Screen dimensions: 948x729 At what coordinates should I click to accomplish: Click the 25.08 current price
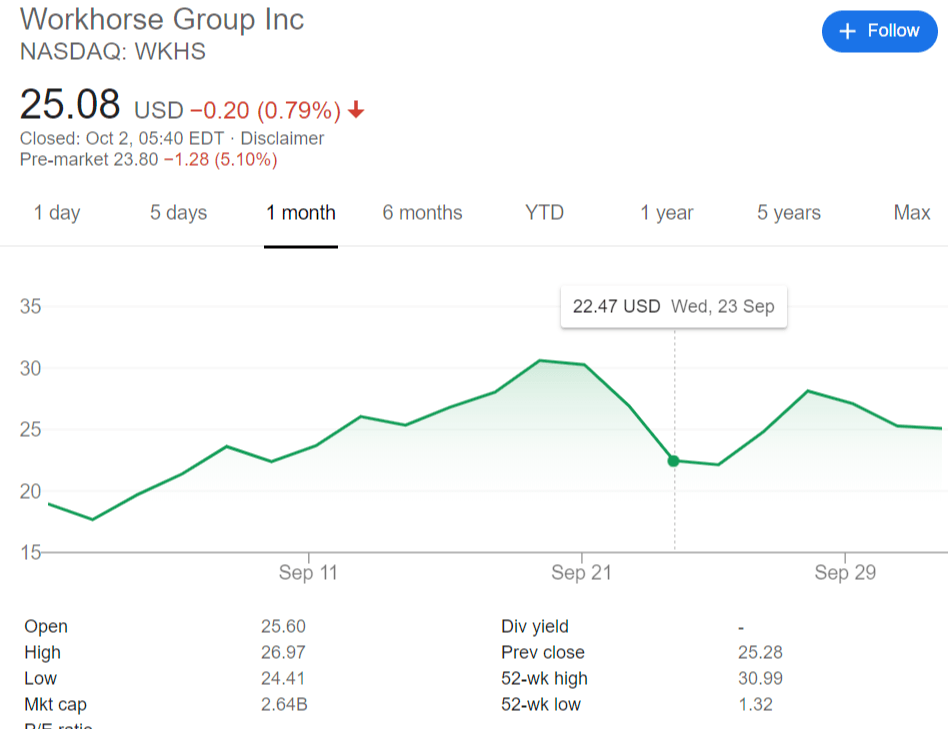(70, 104)
